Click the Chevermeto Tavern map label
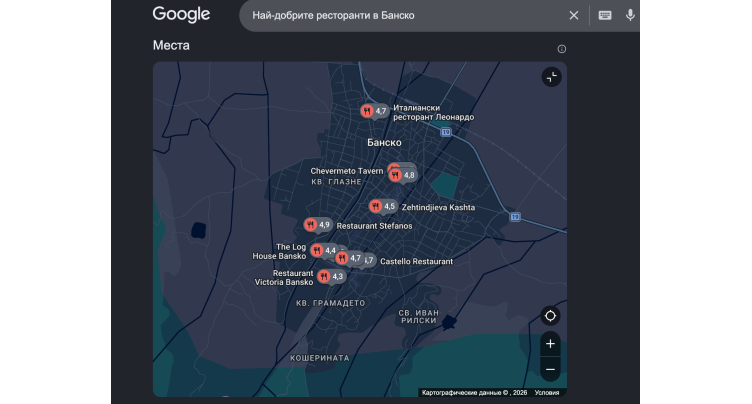752x404 pixels. coord(347,171)
